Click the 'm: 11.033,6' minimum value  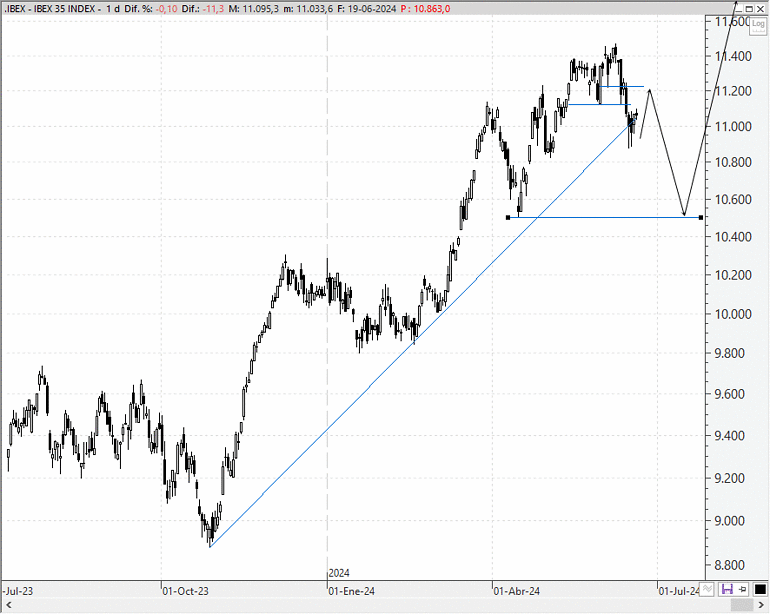coord(308,9)
